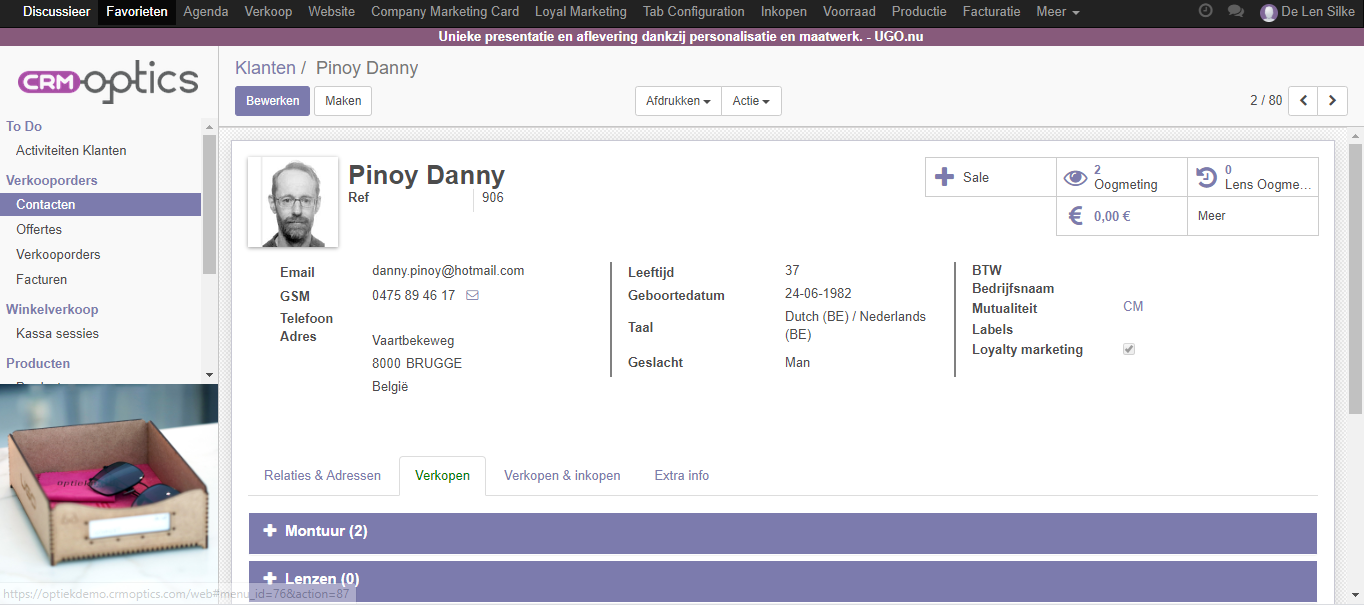The image size is (1364, 608).
Task: Open the Favorieten menu
Action: (137, 12)
